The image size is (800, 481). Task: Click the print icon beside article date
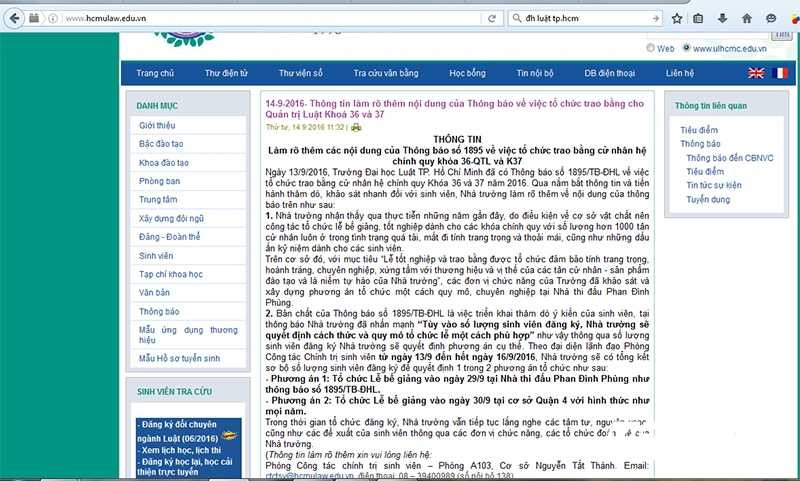click(356, 128)
